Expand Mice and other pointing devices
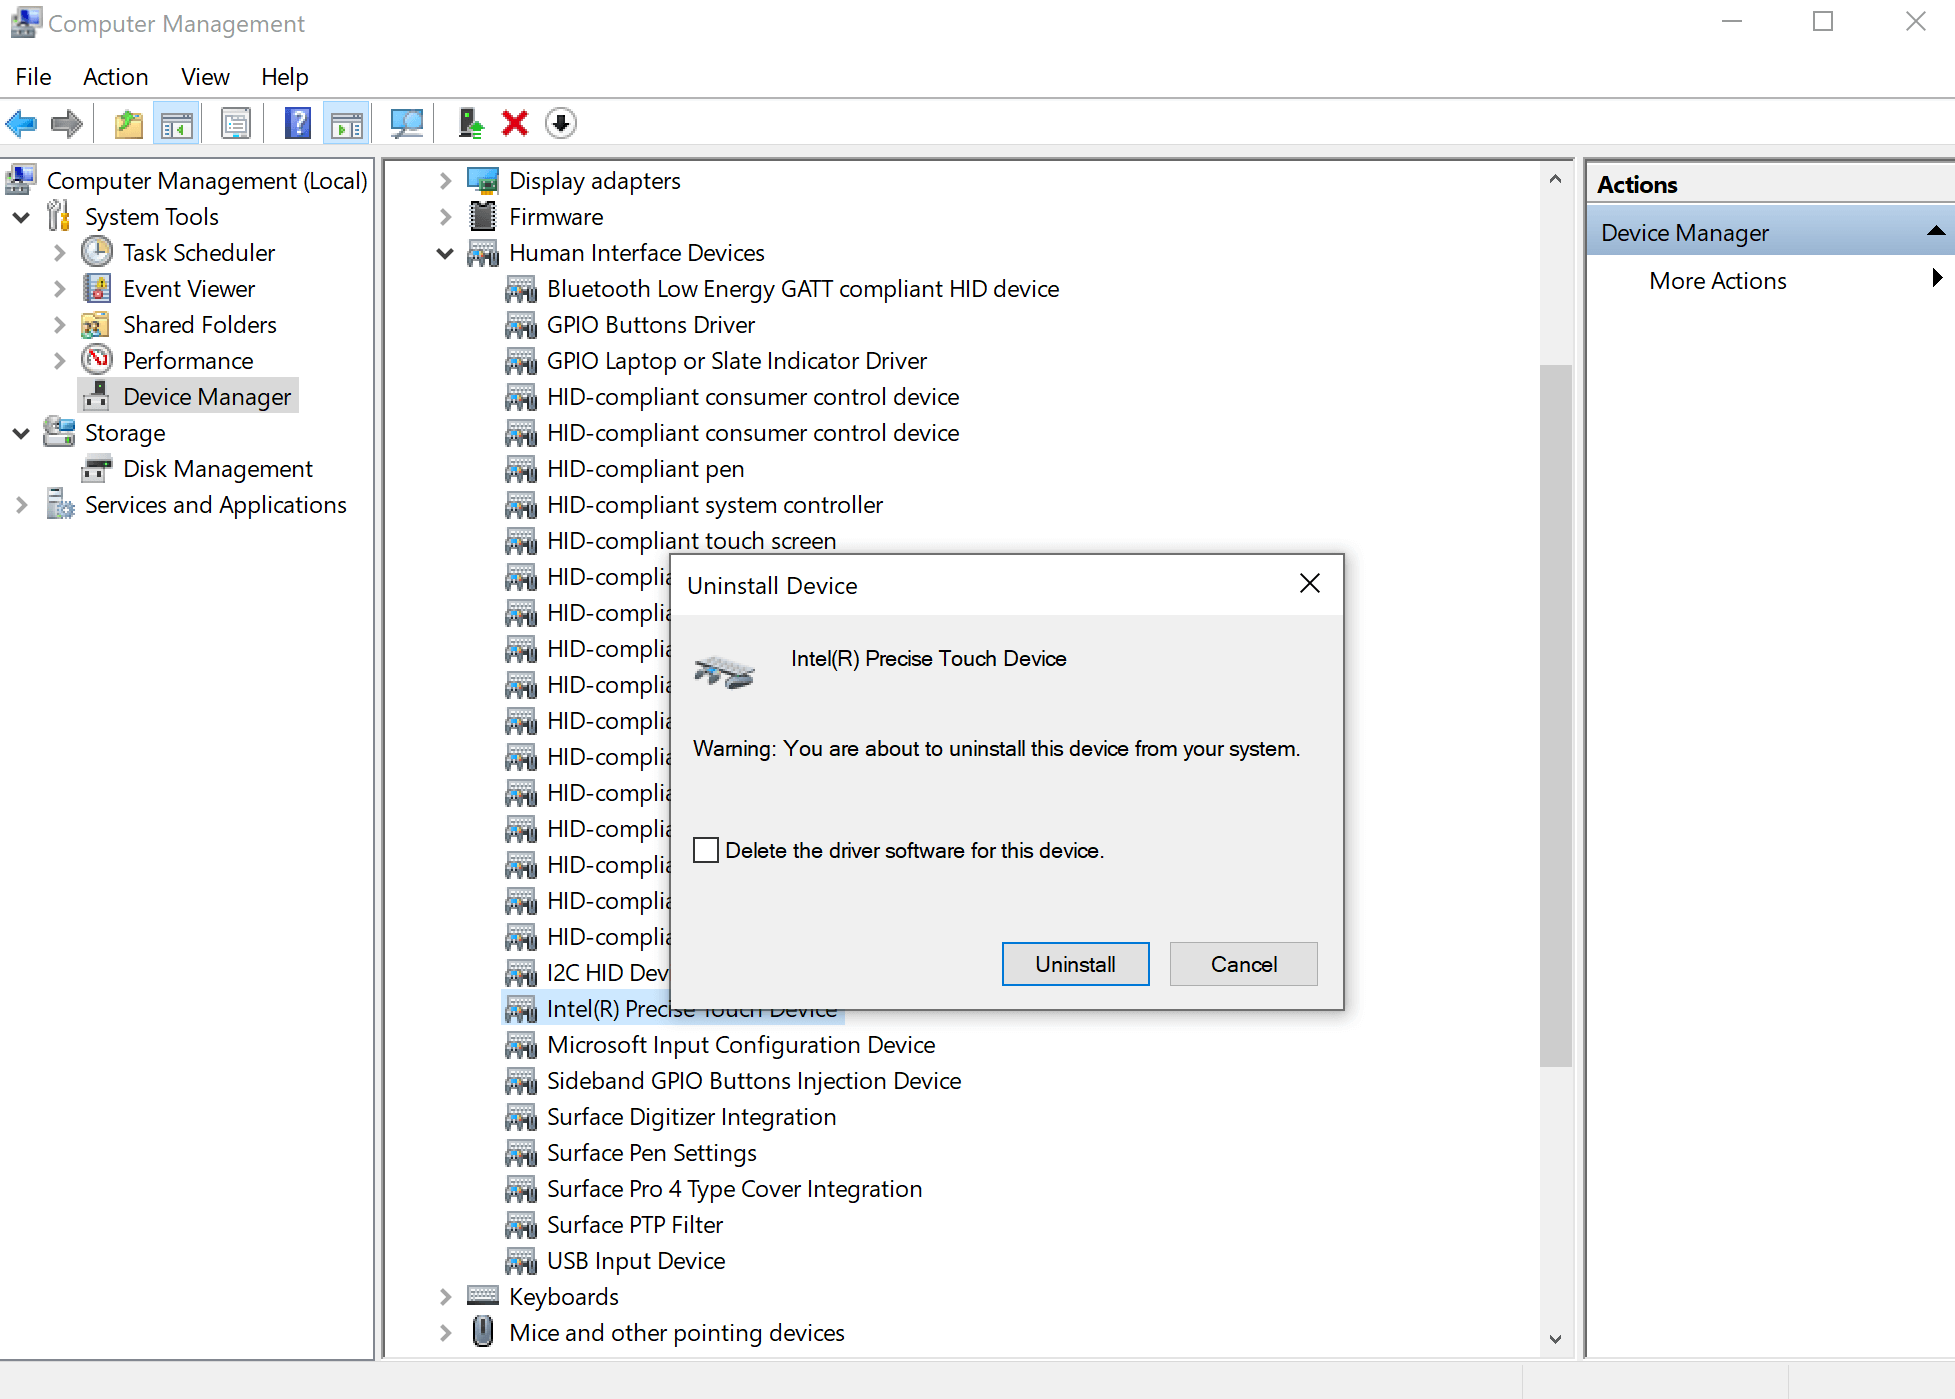1955x1399 pixels. pyautogui.click(x=445, y=1332)
